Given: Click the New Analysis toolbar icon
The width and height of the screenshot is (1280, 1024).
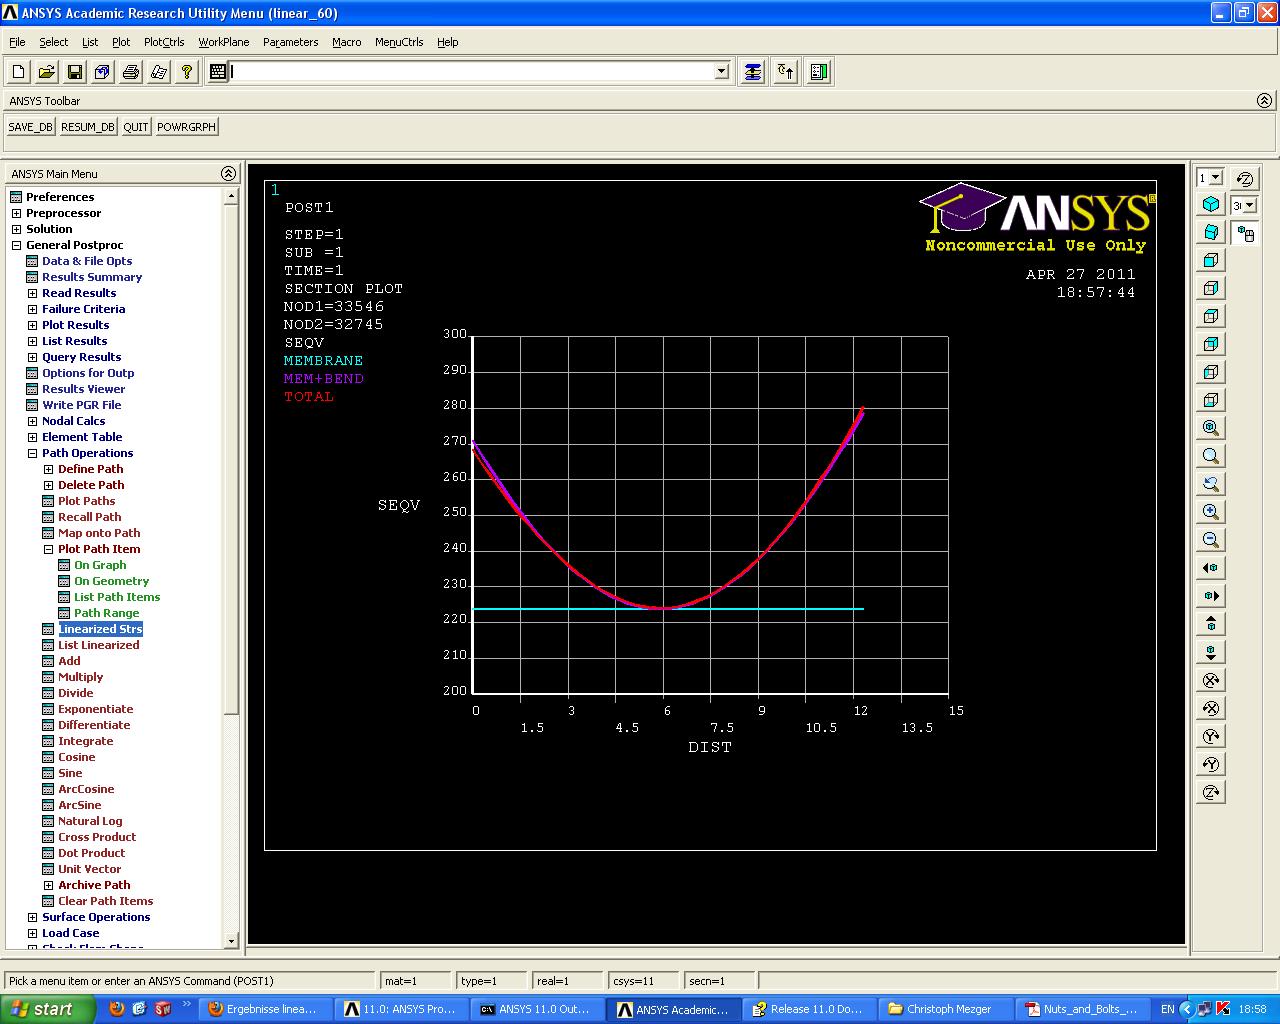Looking at the screenshot, I should [19, 72].
